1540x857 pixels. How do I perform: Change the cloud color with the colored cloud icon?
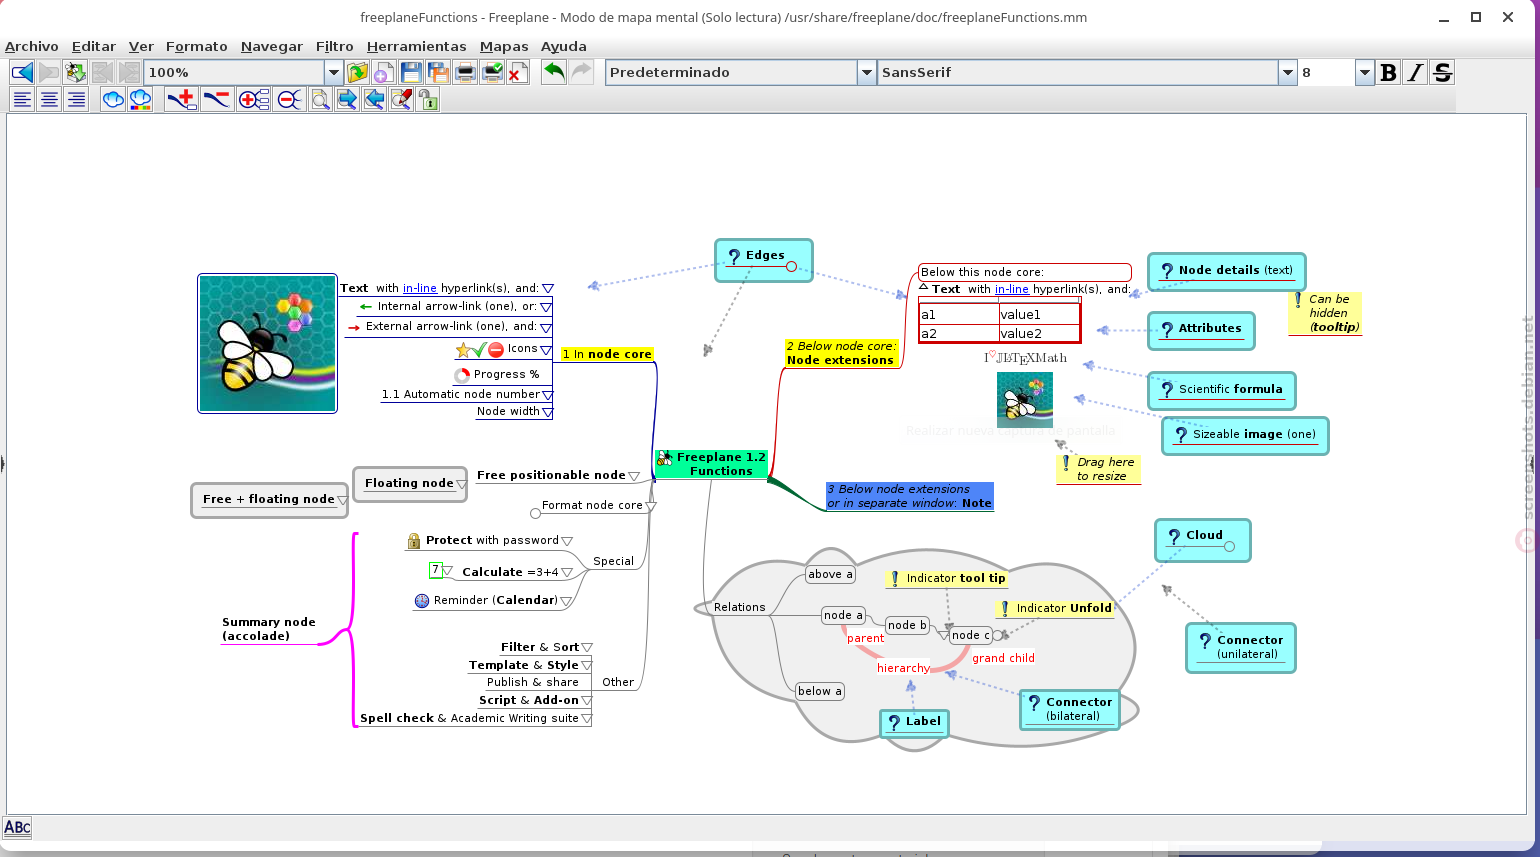(140, 99)
